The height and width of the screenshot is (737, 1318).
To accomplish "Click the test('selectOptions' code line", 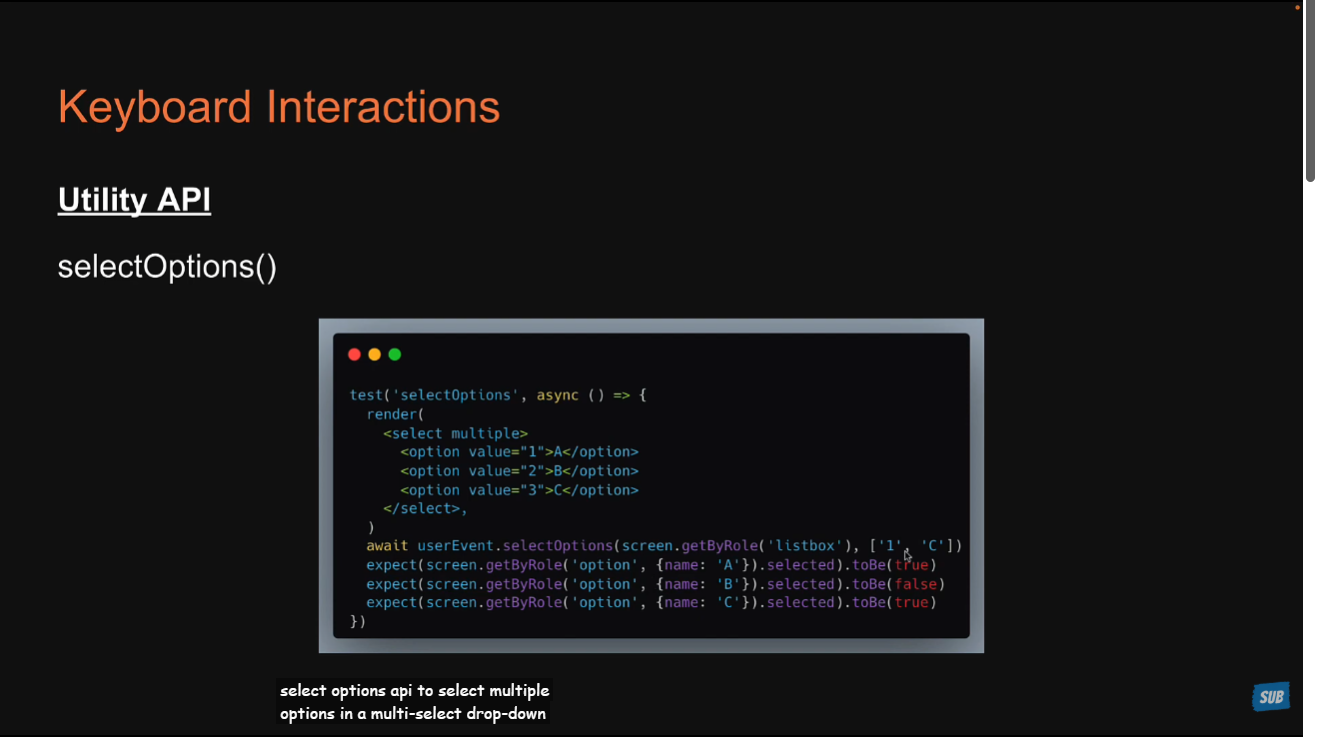I will click(497, 395).
